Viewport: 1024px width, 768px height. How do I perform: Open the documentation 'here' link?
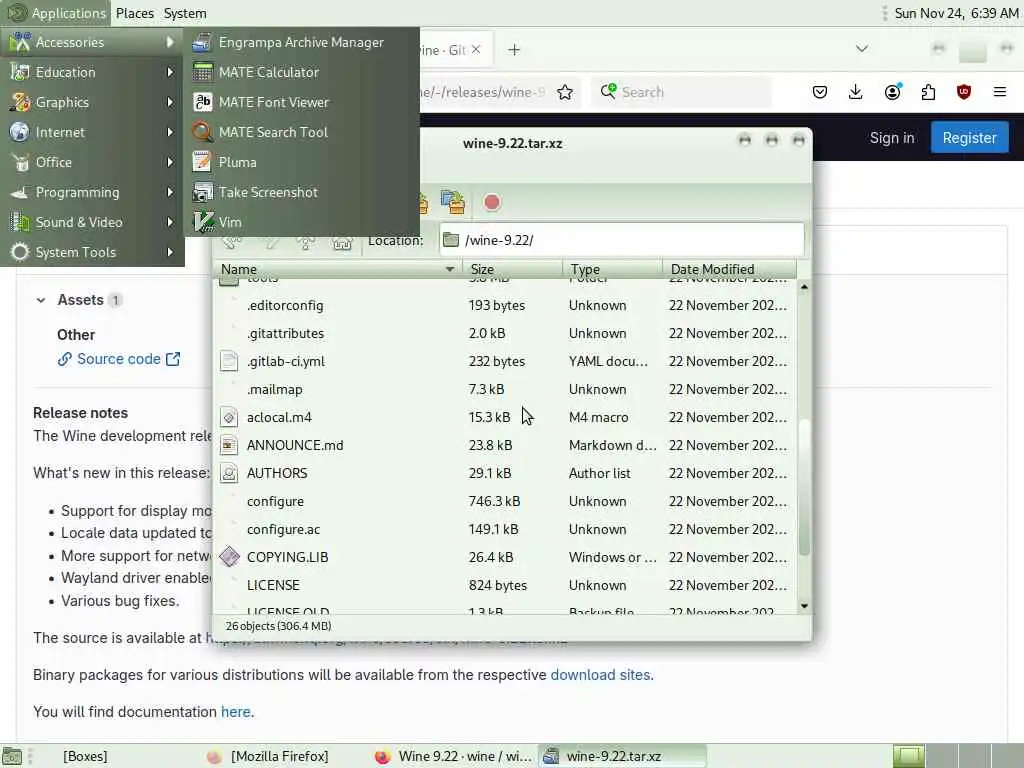point(236,712)
